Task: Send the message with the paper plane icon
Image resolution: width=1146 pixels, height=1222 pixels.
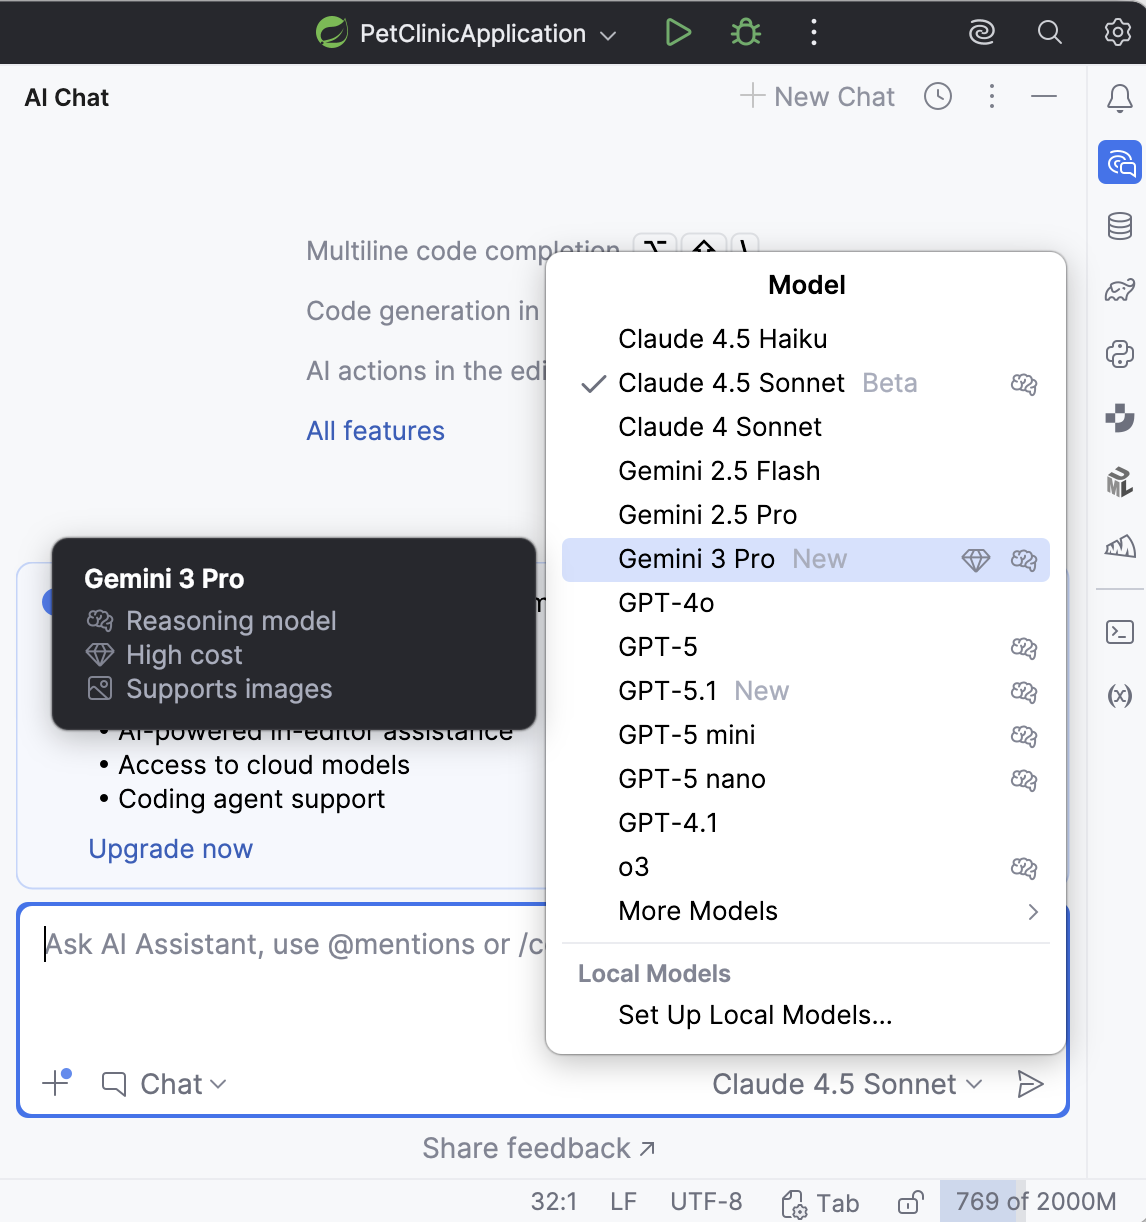Action: [1031, 1083]
